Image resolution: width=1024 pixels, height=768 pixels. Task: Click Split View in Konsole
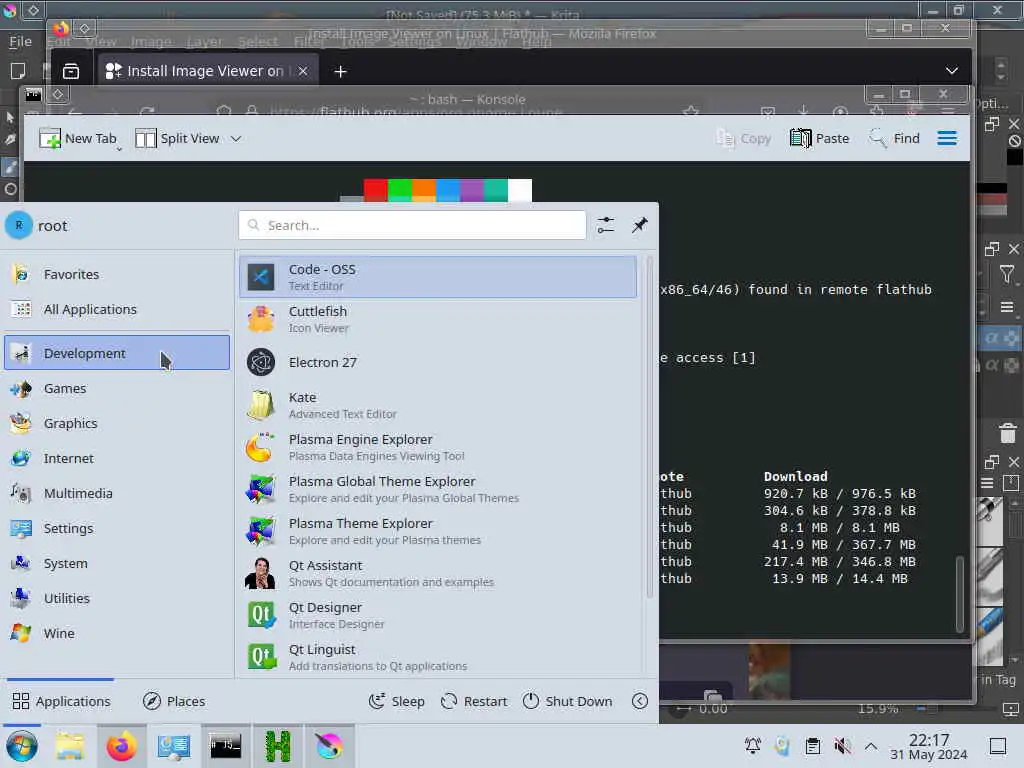[x=178, y=138]
